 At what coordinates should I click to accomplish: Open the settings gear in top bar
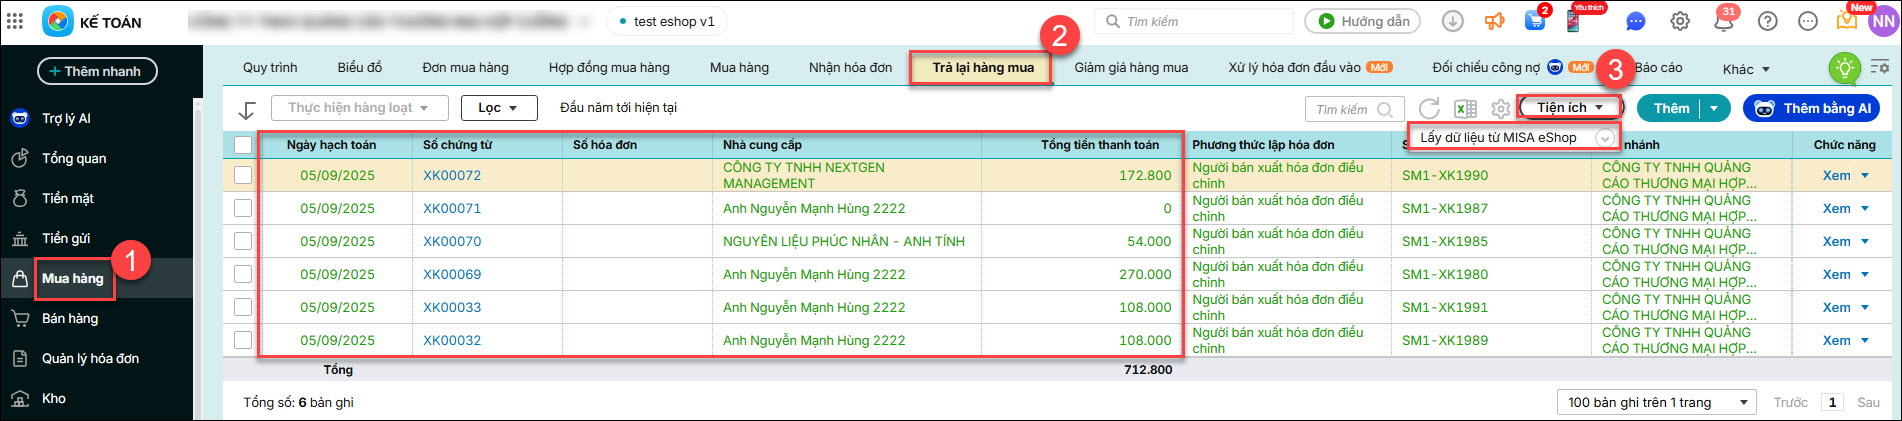(x=1680, y=21)
